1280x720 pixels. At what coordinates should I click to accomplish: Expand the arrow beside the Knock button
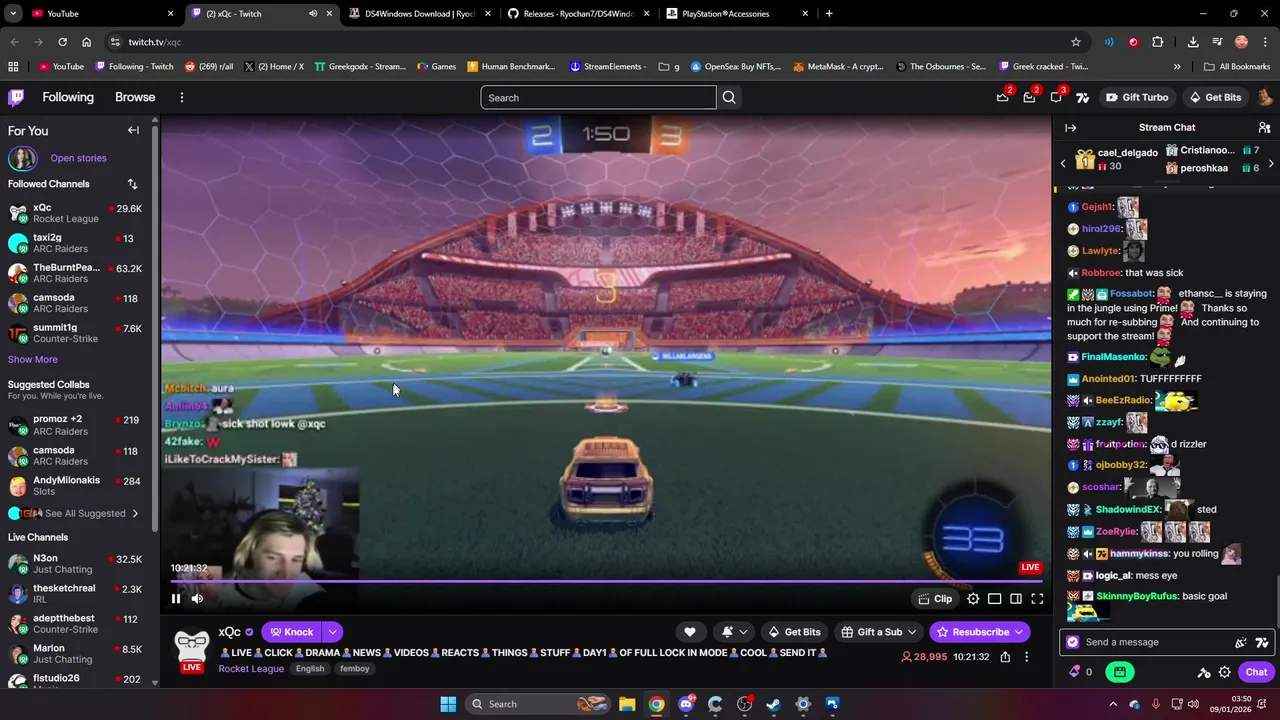(332, 632)
